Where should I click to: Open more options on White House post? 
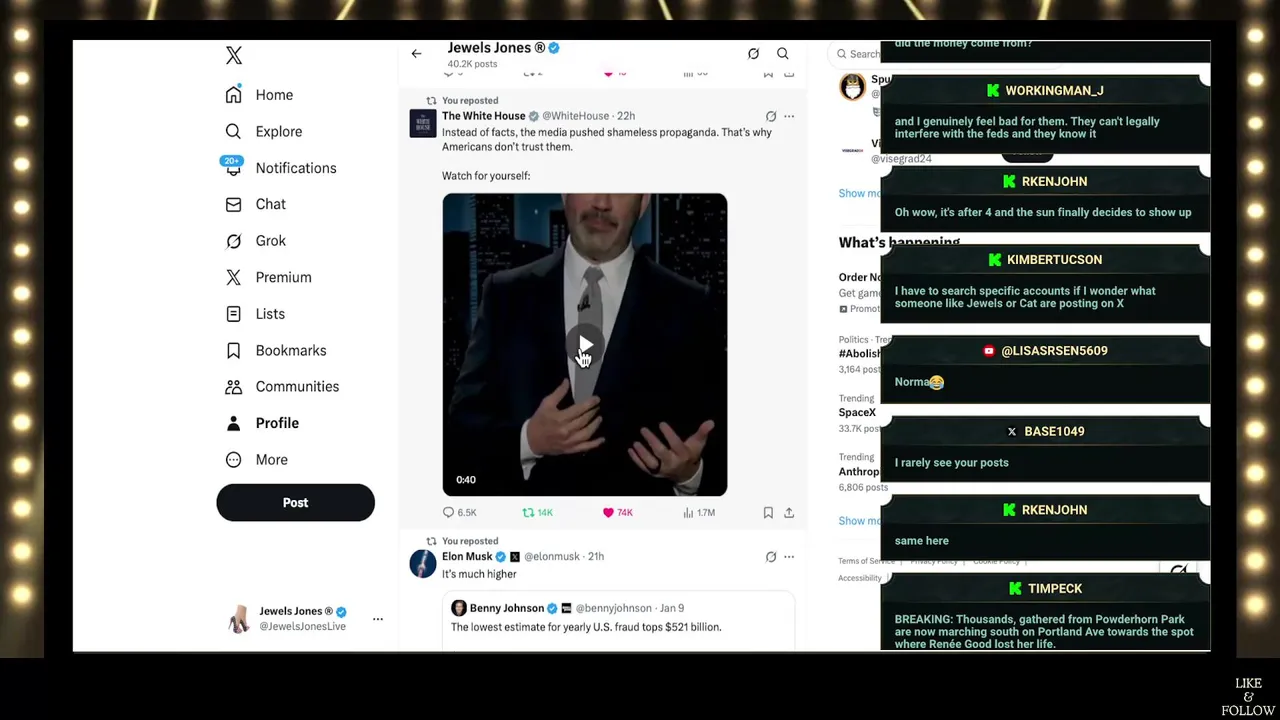(x=789, y=116)
